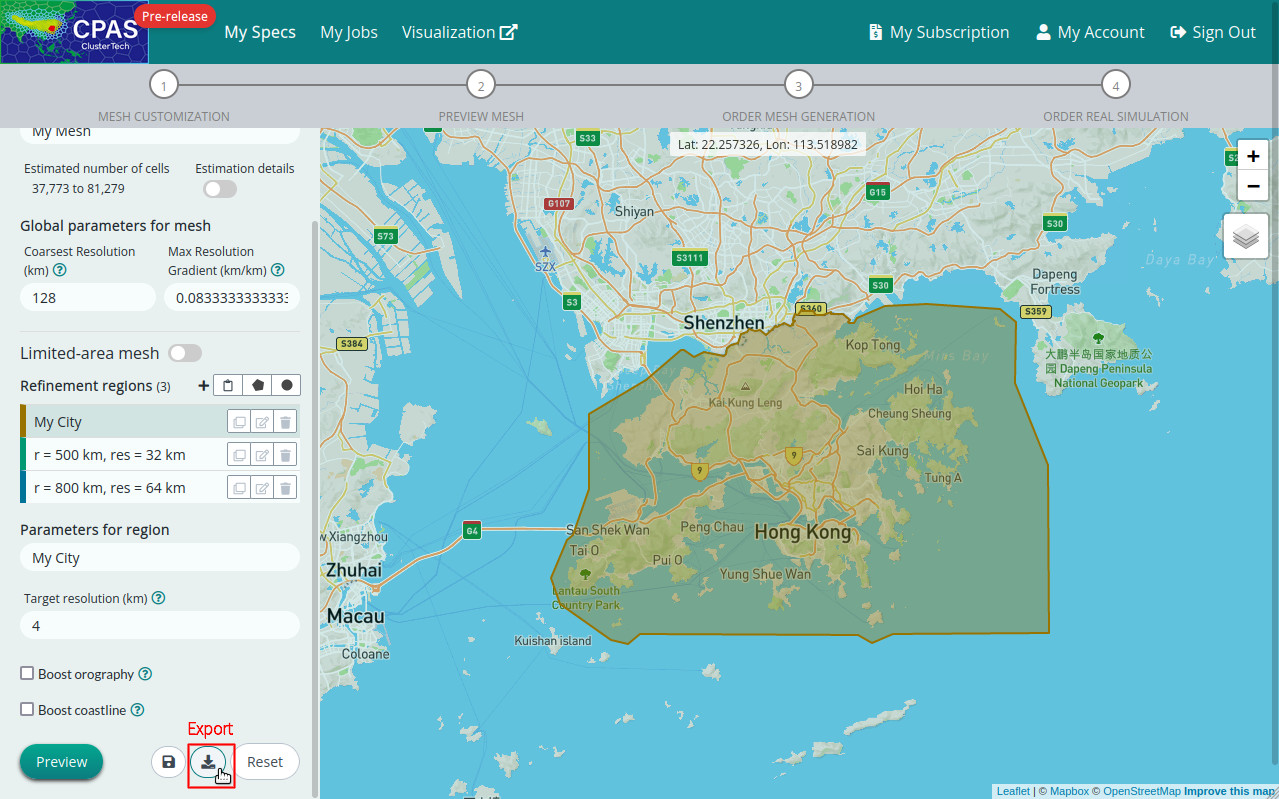Edit the r = 800 km region
This screenshot has height=799, width=1279.
point(262,488)
